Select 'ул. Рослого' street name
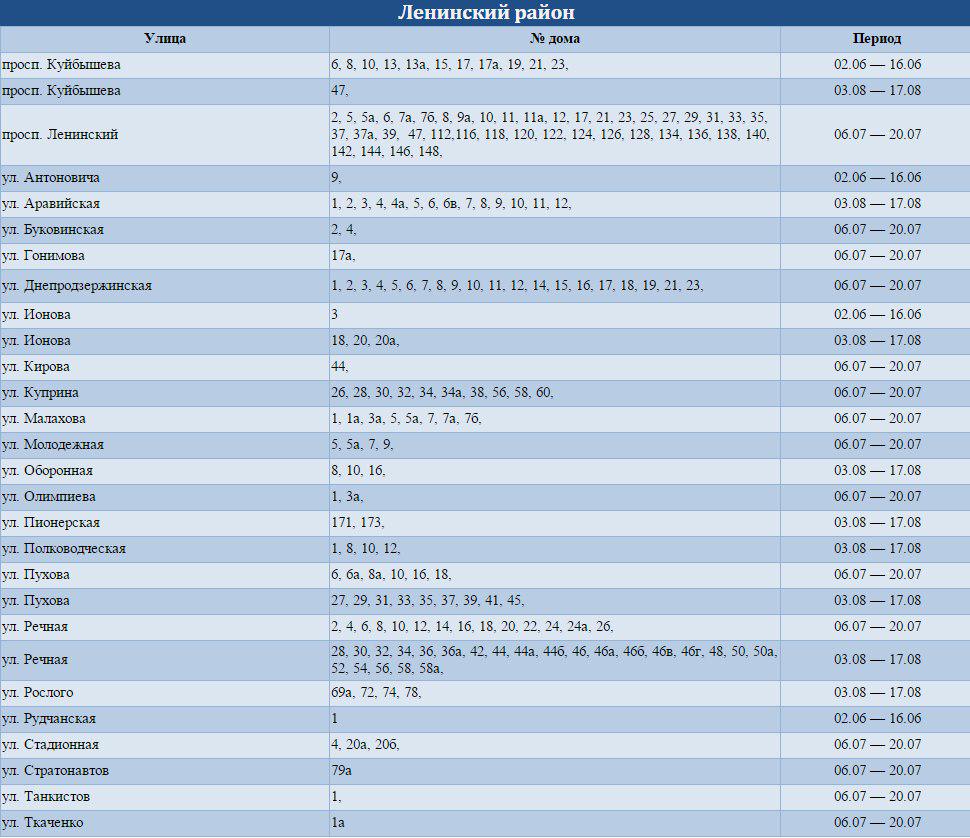The width and height of the screenshot is (970, 838). [x=38, y=692]
